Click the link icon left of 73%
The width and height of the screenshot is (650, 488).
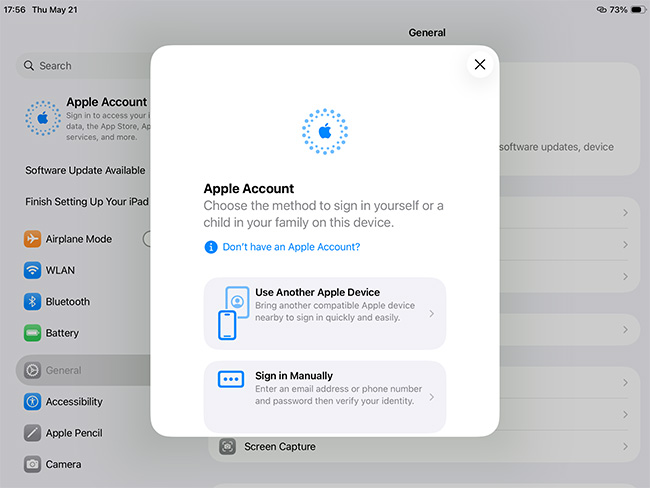pyautogui.click(x=601, y=10)
